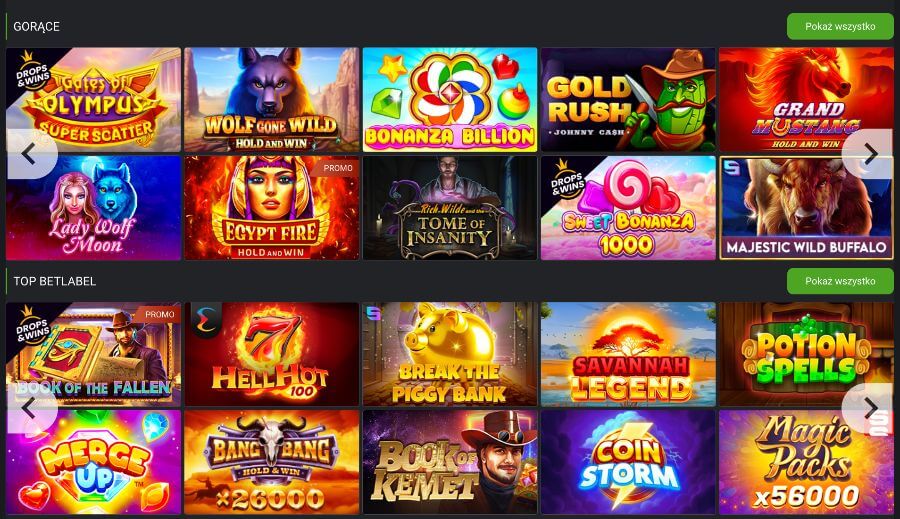Select the Savannah Legend game tile
900x519 pixels.
[x=628, y=354]
